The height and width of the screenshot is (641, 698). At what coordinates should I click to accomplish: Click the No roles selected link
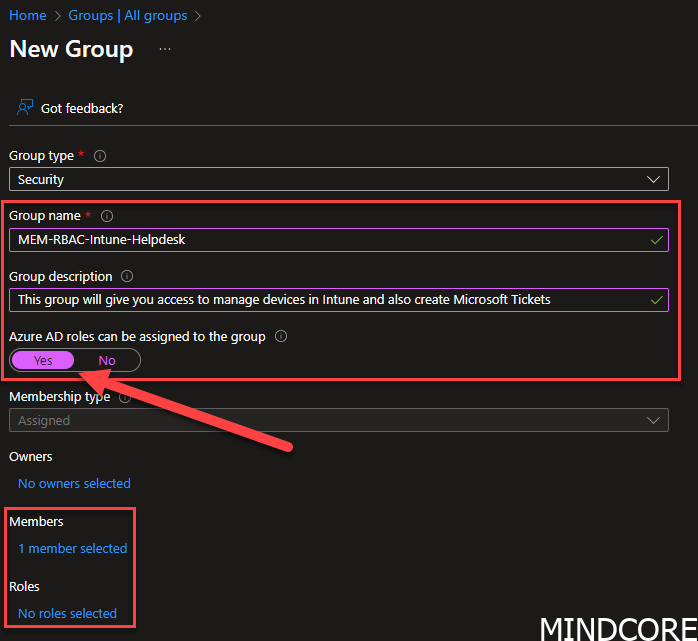[67, 613]
